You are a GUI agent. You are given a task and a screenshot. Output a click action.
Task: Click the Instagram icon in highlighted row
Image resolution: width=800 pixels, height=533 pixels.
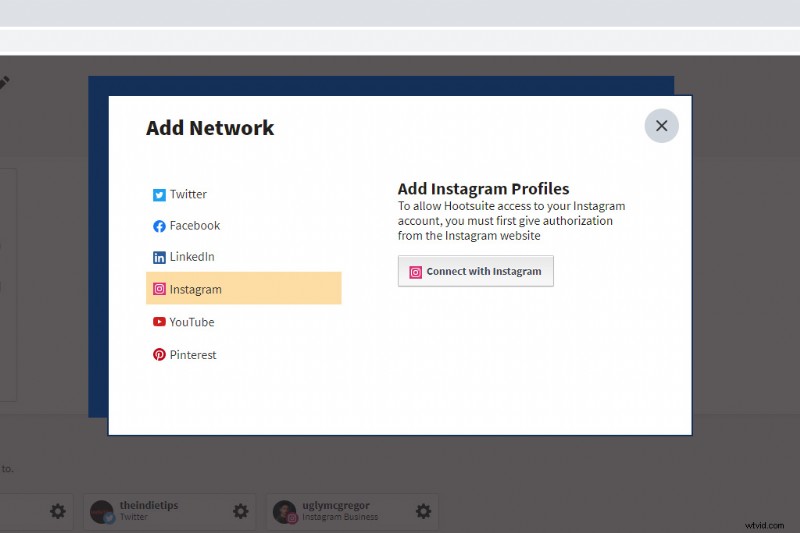[x=159, y=289]
